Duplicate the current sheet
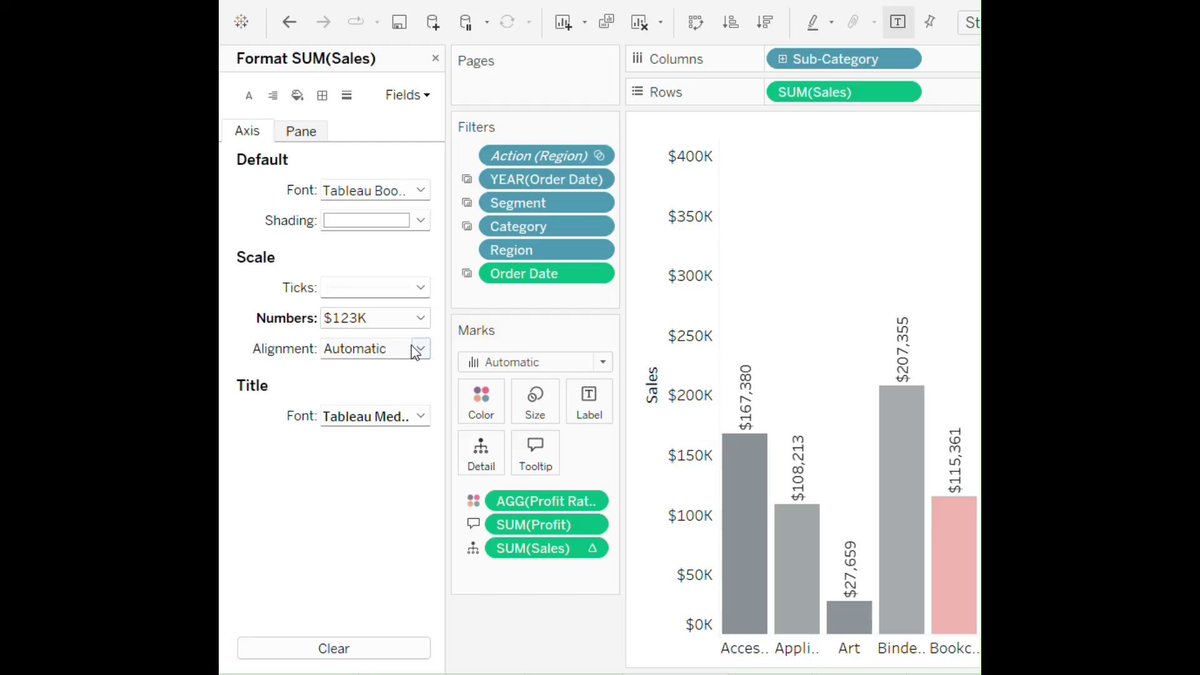The width and height of the screenshot is (1200, 675). (606, 22)
